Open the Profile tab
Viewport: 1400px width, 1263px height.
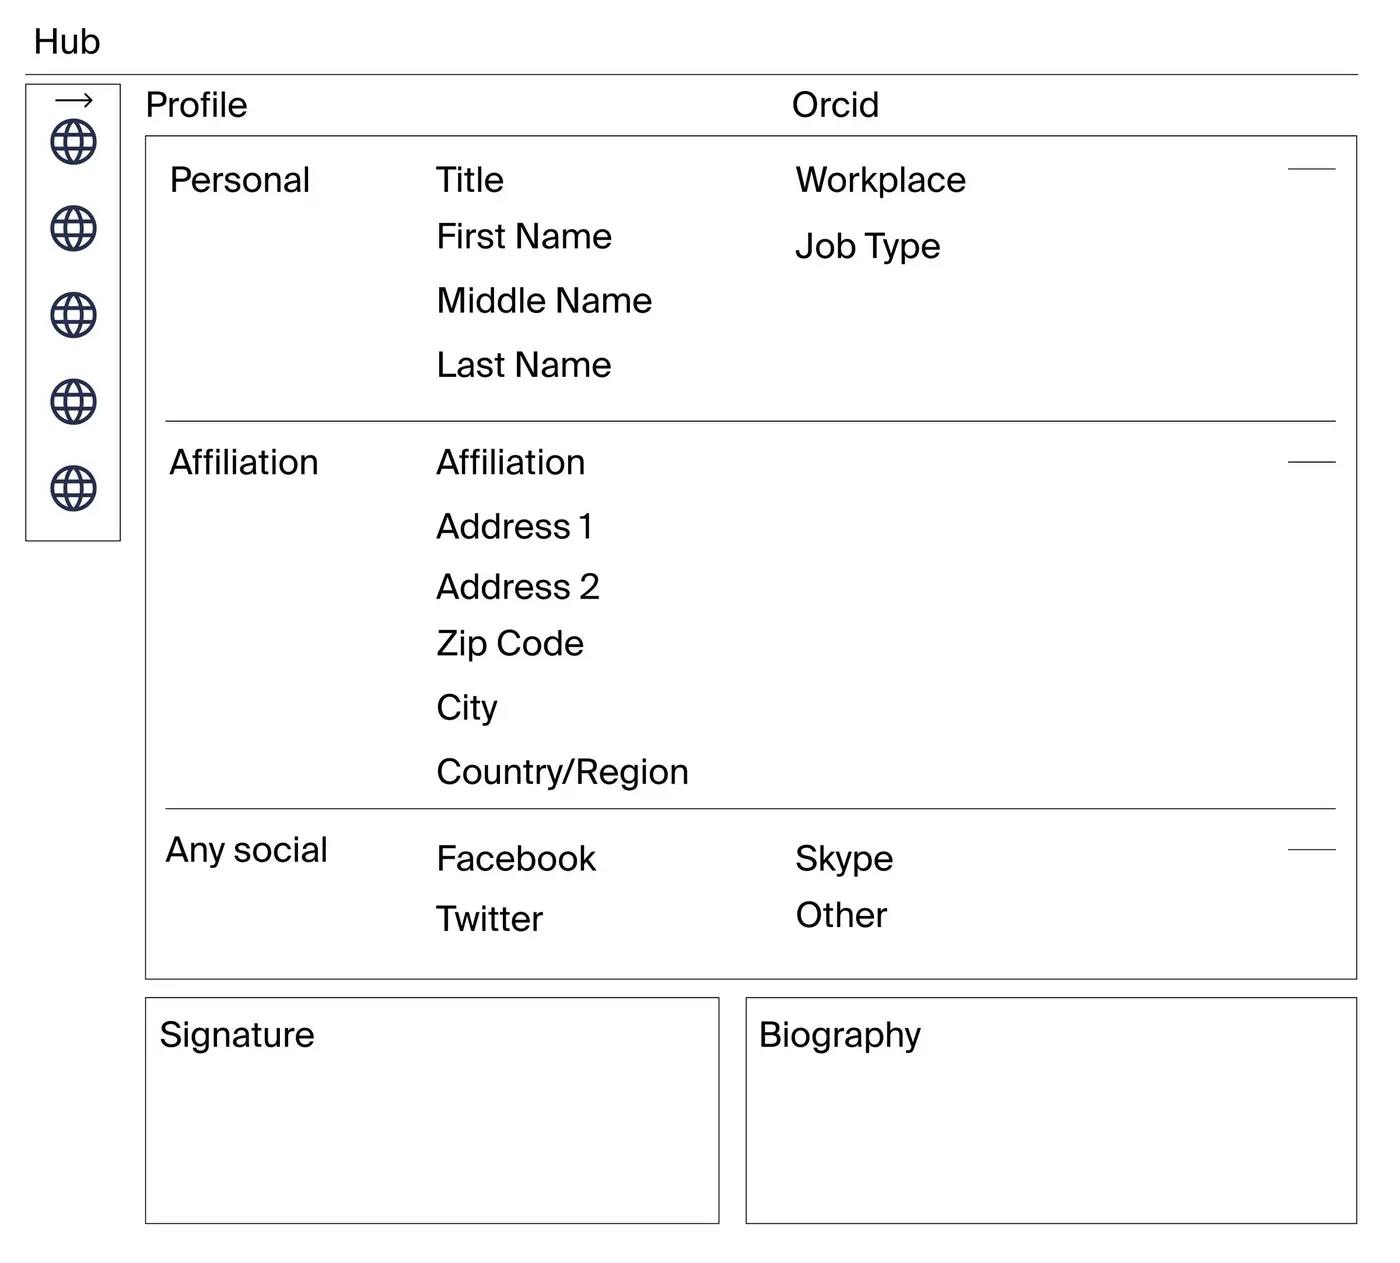click(x=196, y=105)
